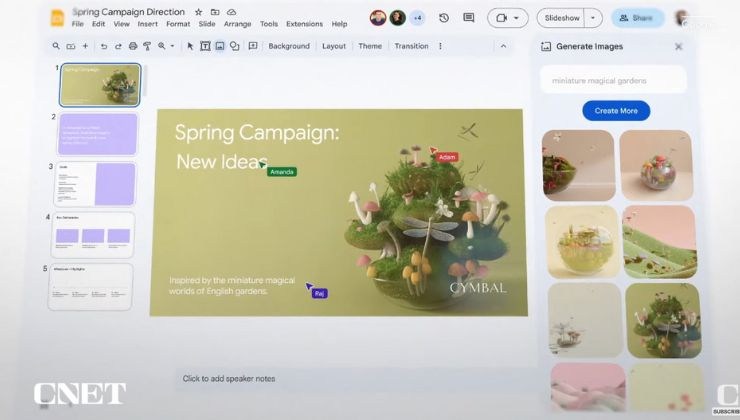Viewport: 740px width, 420px height.
Task: Select slide 2 thumbnail with purple background
Action: coord(97,134)
